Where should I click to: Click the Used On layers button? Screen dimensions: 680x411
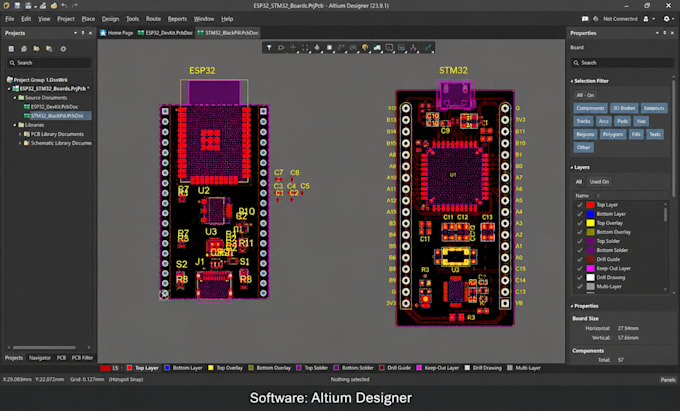click(x=599, y=182)
